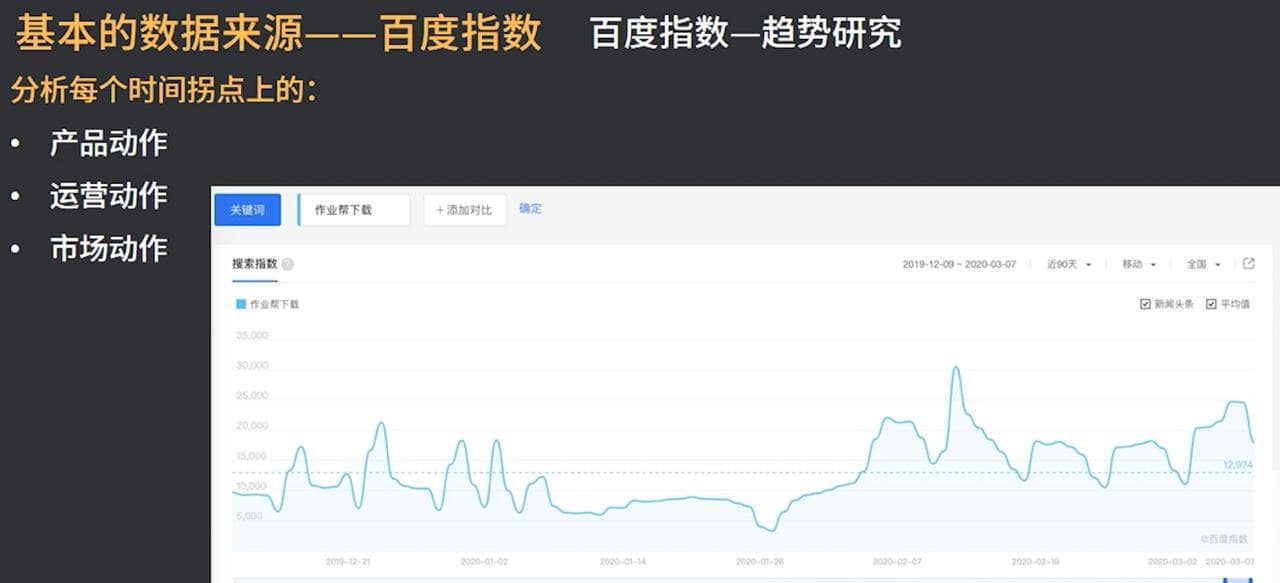This screenshot has height=583, width=1280.
Task: Click the 2020-01-26 x-axis date label
Action: (760, 562)
